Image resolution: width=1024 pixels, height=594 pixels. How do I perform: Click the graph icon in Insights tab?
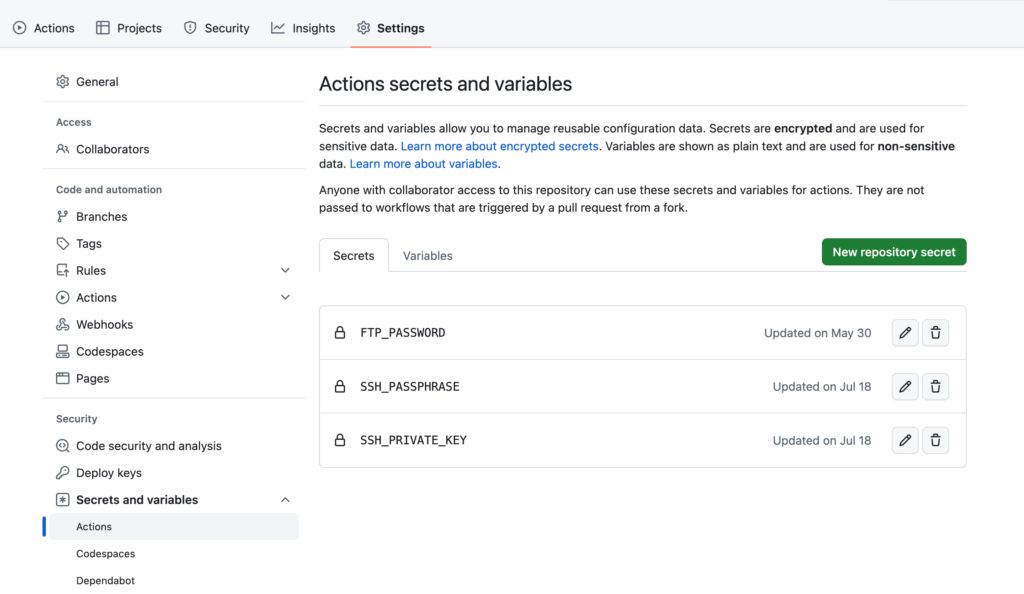(278, 27)
